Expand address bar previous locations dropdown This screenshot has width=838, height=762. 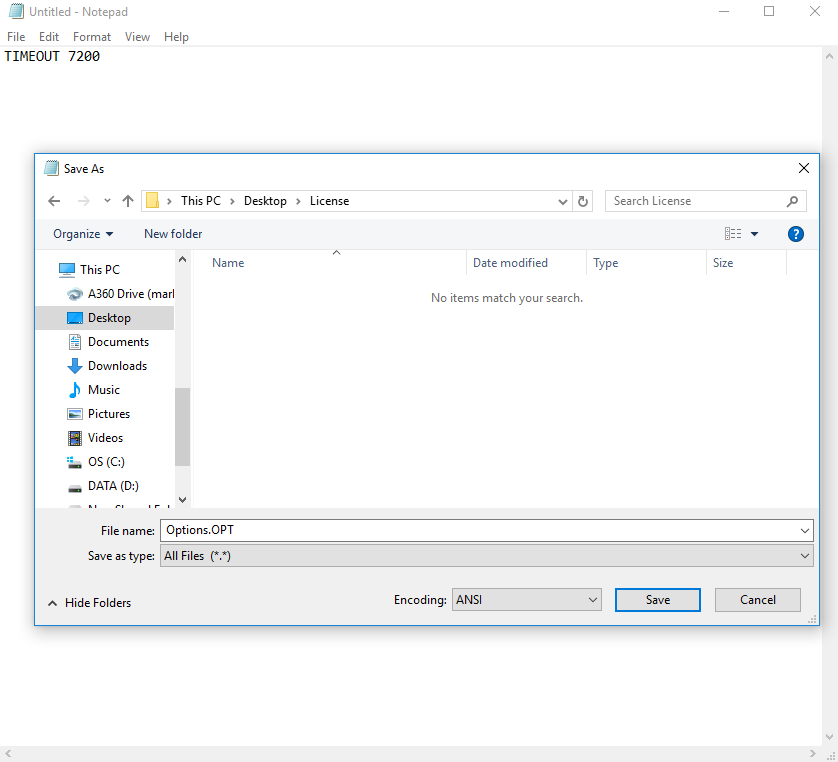coord(562,201)
